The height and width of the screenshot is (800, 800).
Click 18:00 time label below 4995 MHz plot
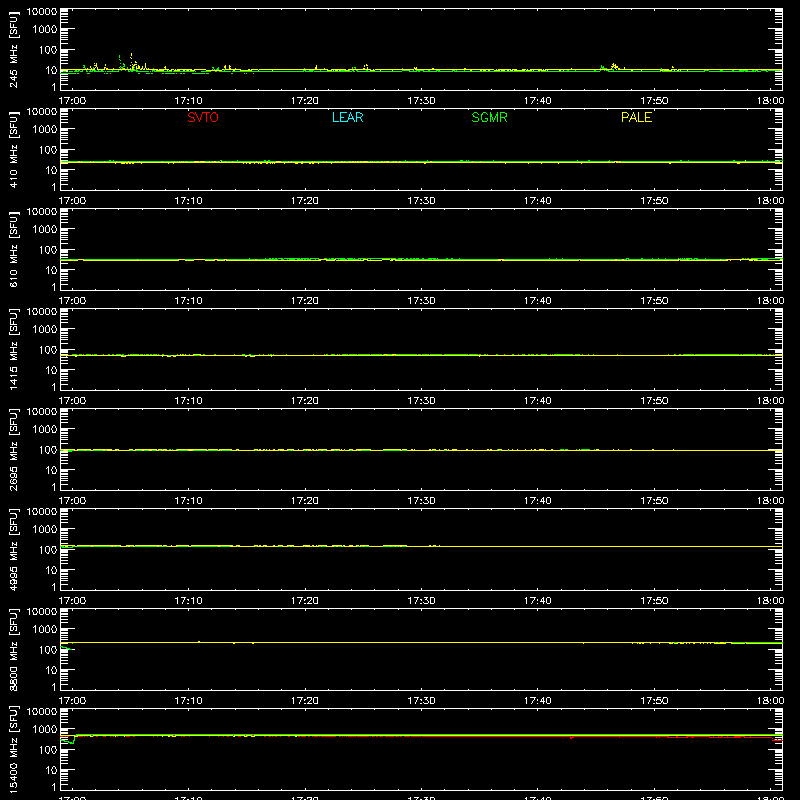pos(770,601)
